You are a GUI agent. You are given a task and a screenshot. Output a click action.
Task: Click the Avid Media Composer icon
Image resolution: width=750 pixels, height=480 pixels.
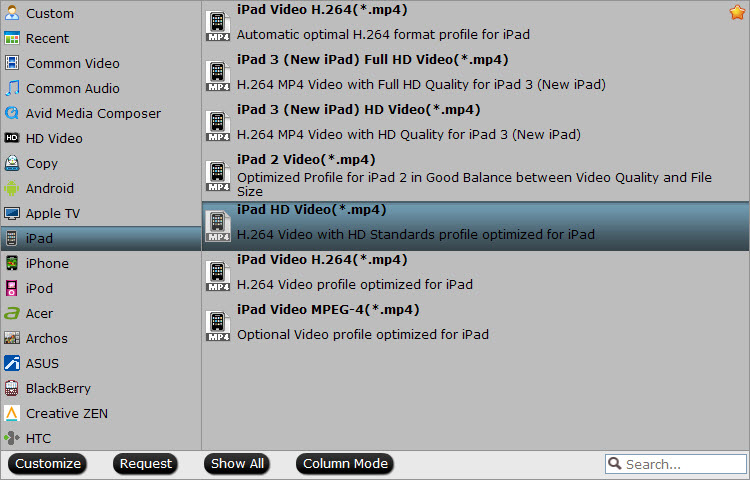tap(12, 113)
